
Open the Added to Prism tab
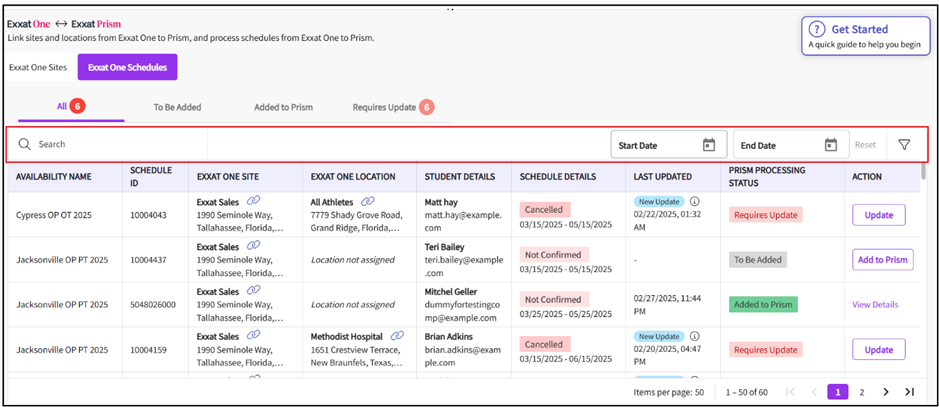[x=283, y=108]
